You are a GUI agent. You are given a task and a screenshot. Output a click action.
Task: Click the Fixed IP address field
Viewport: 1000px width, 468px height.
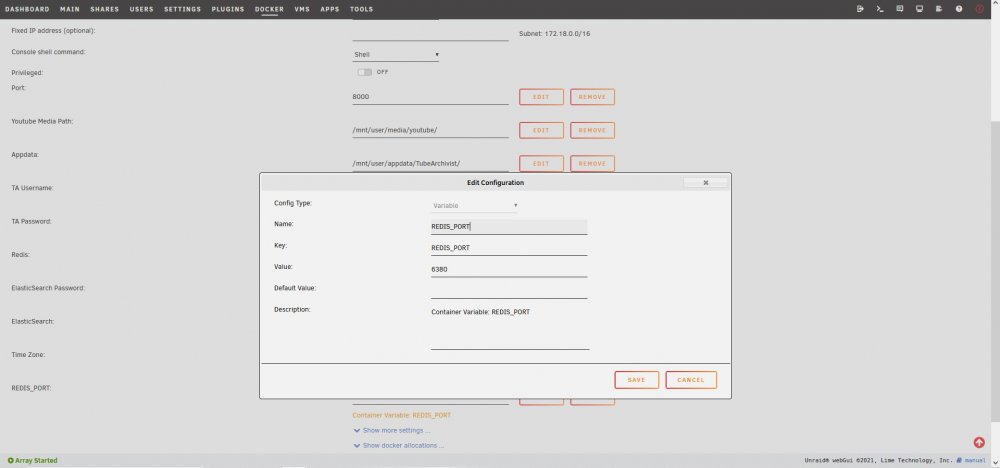point(430,33)
